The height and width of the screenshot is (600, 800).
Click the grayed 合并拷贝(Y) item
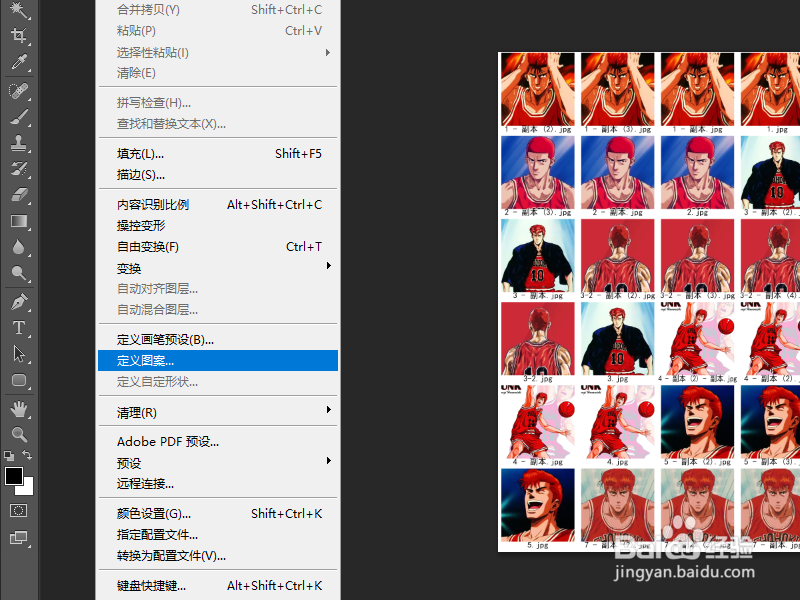(218, 10)
